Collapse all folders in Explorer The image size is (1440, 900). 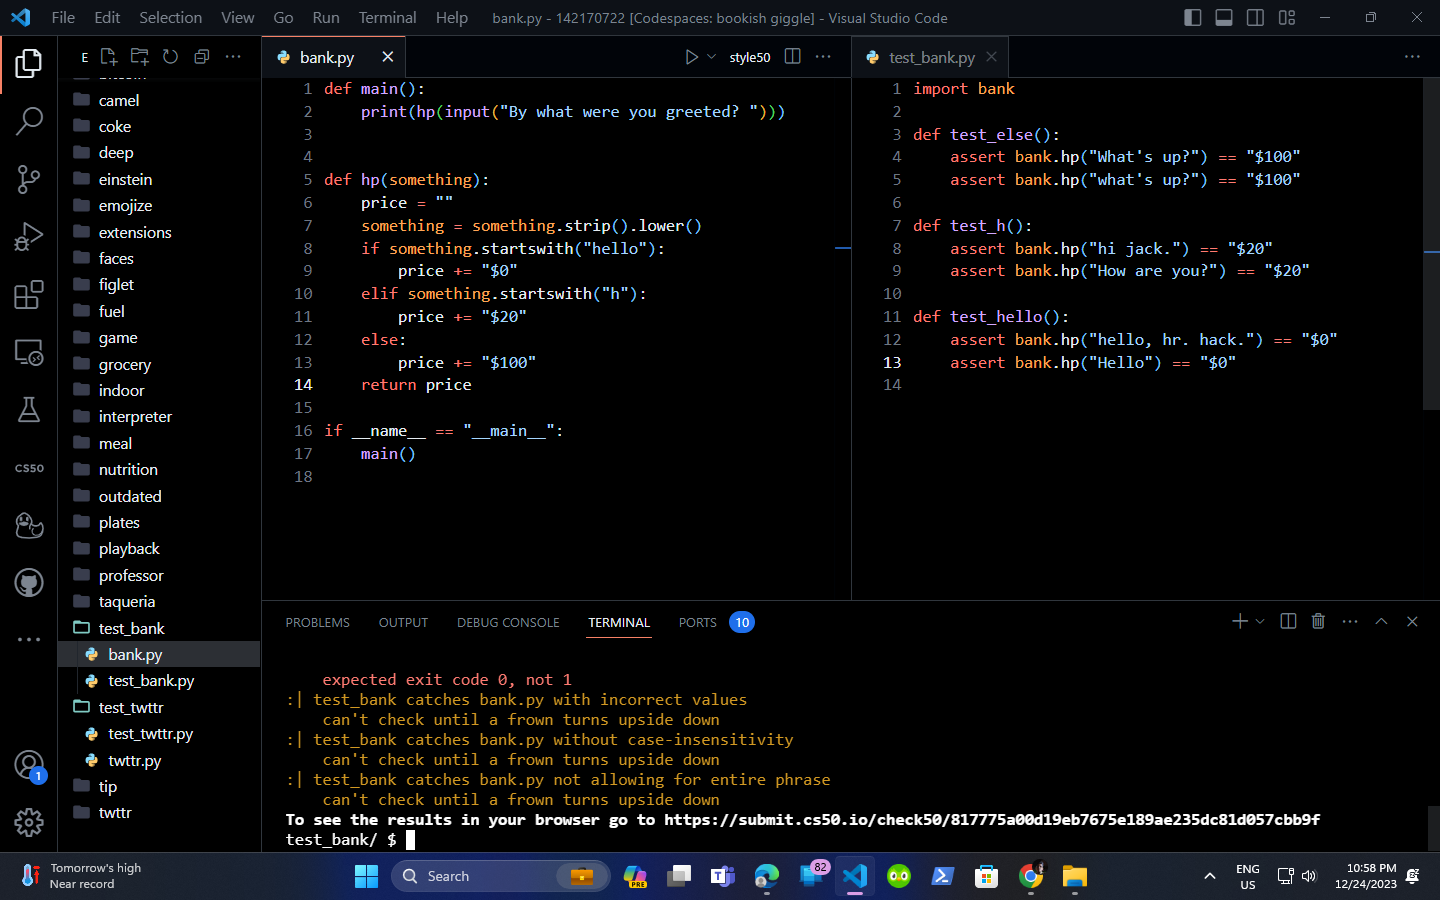point(202,57)
